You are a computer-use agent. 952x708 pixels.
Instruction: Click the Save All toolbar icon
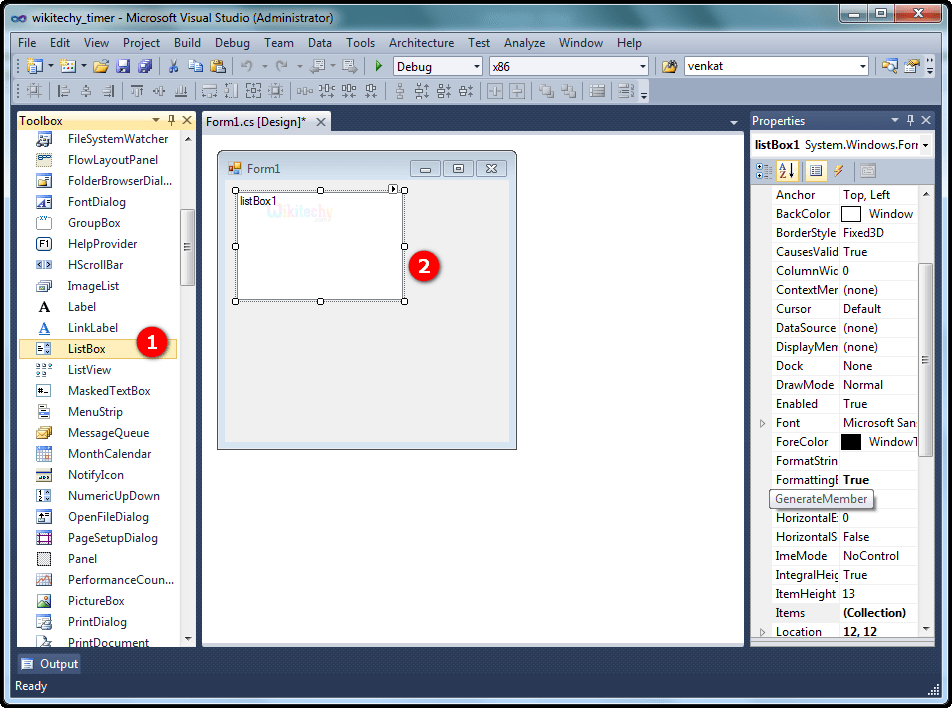tap(144, 66)
